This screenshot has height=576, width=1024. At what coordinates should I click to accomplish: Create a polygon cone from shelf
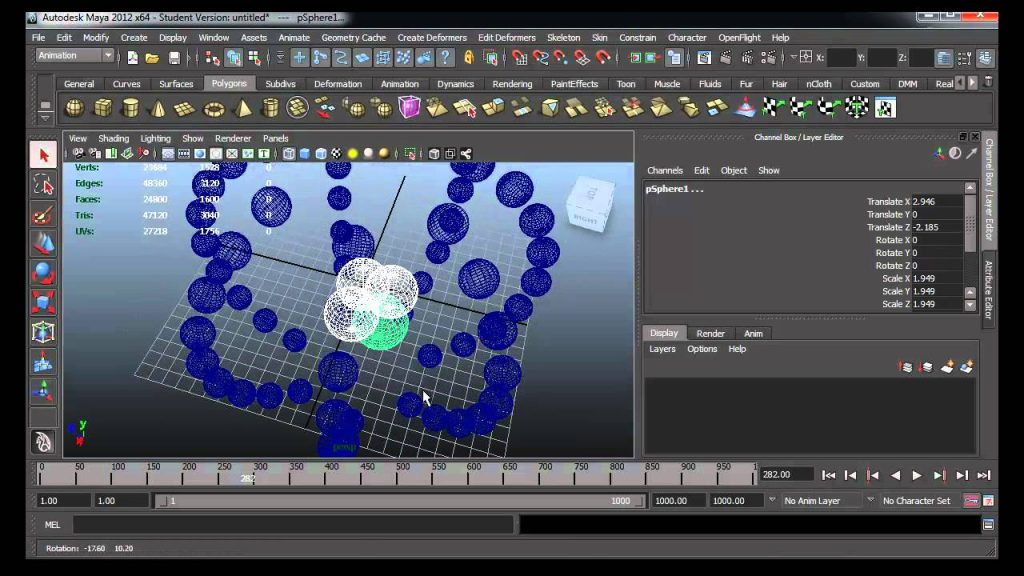pos(158,108)
